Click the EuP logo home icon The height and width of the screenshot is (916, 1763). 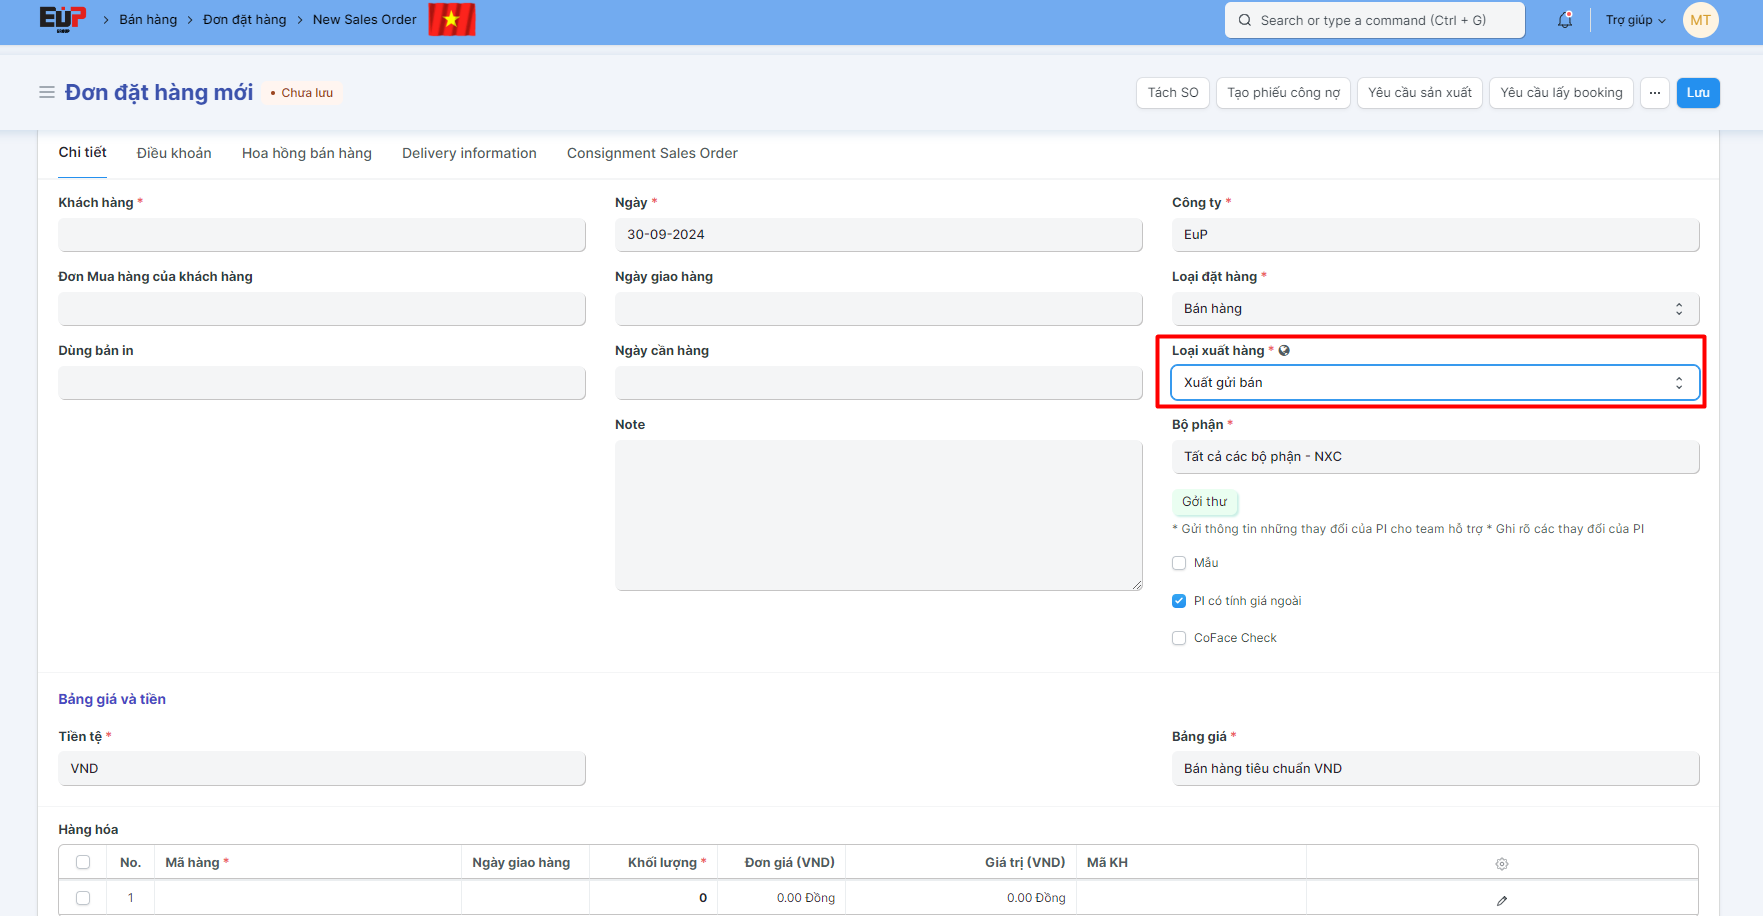click(62, 19)
